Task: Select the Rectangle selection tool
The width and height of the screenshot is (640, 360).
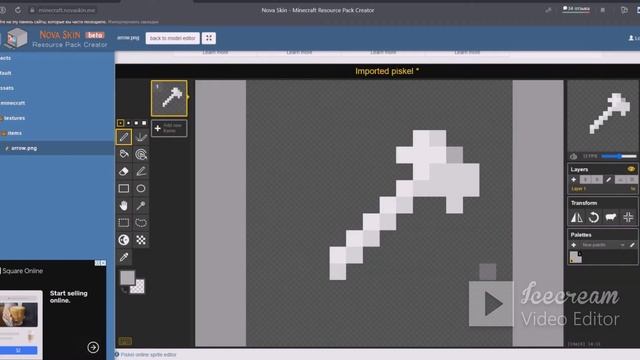Action: click(x=124, y=223)
